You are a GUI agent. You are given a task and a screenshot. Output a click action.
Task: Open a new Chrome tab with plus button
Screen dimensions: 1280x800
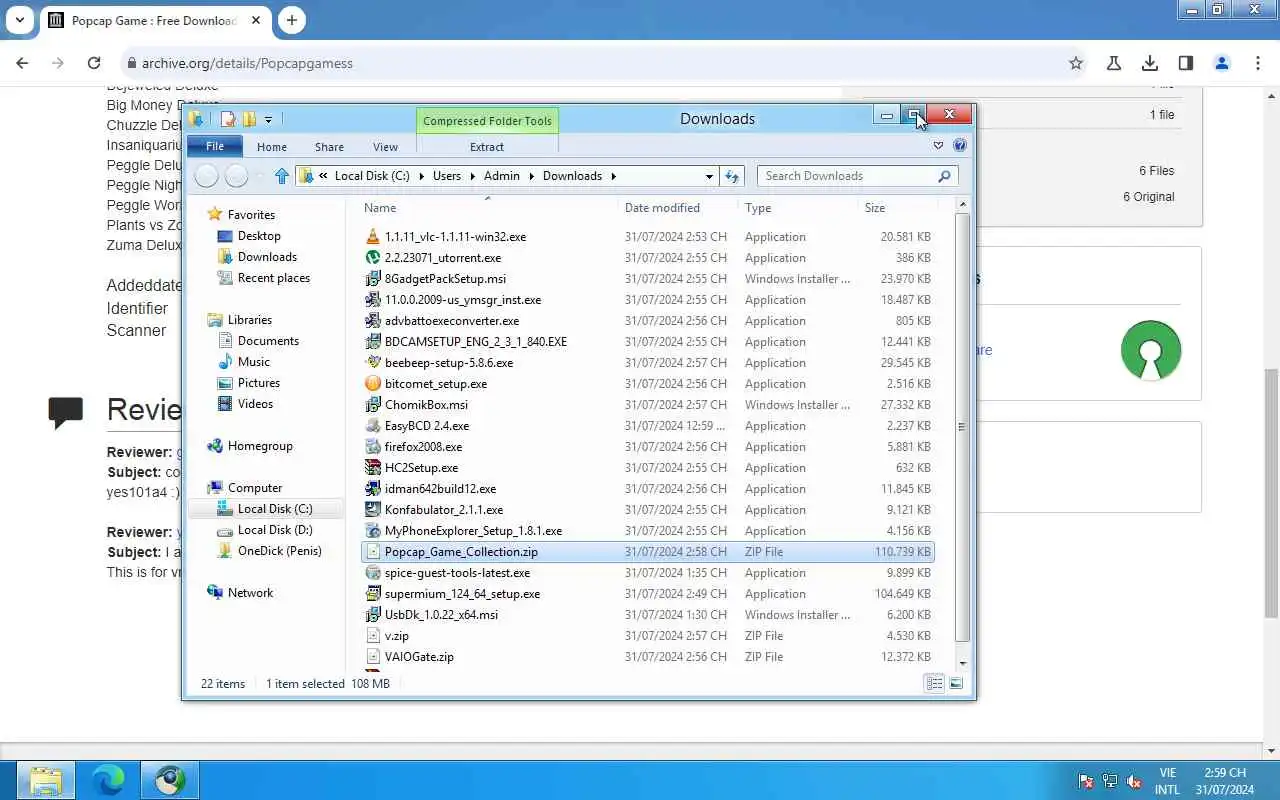pyautogui.click(x=291, y=20)
